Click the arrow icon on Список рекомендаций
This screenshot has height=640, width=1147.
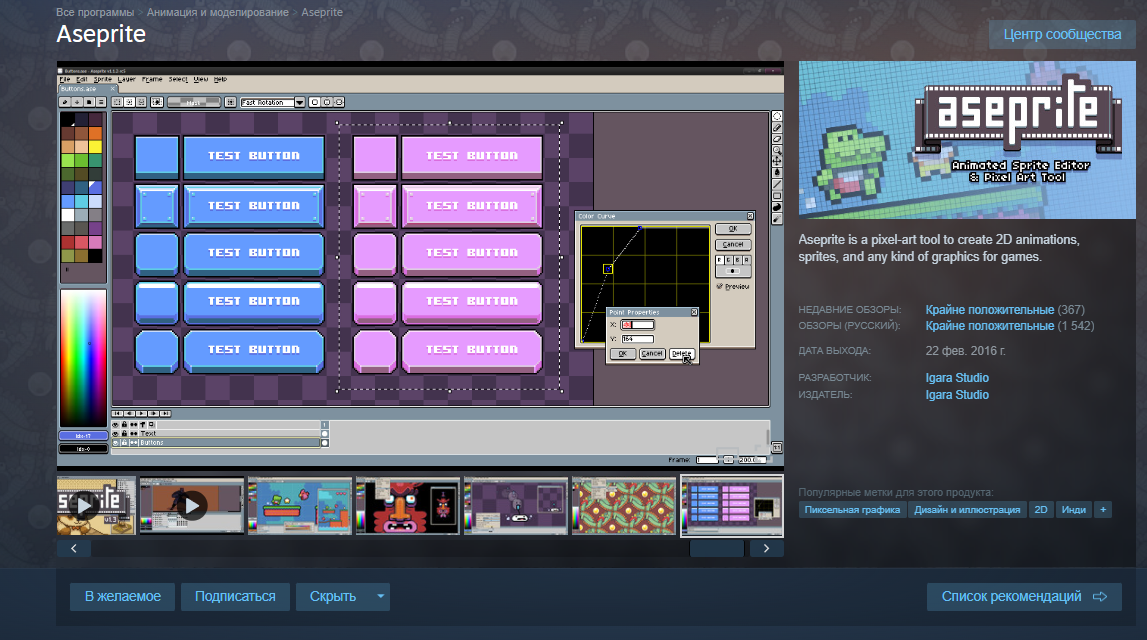[x=1099, y=597]
